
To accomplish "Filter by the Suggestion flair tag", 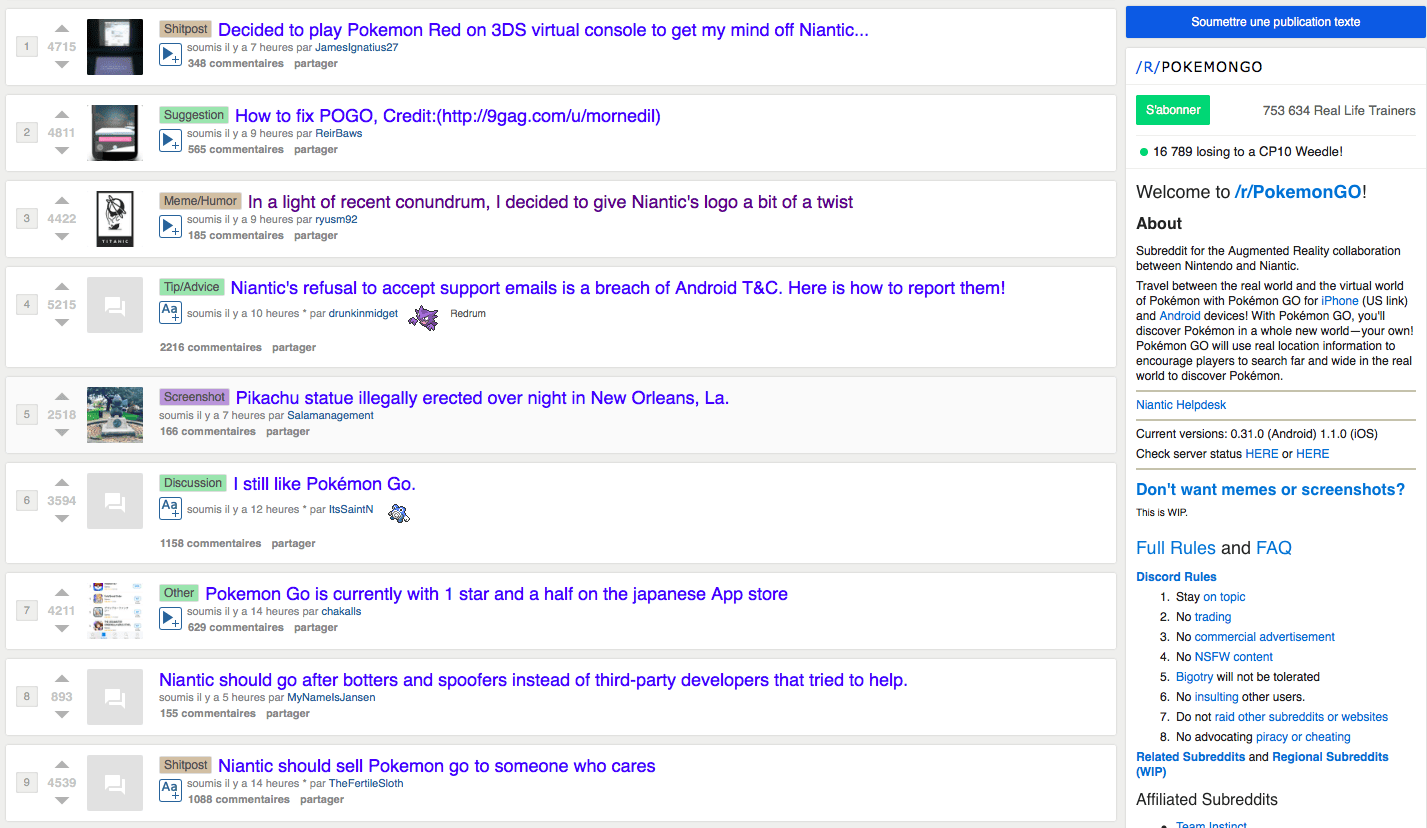I will click(194, 115).
